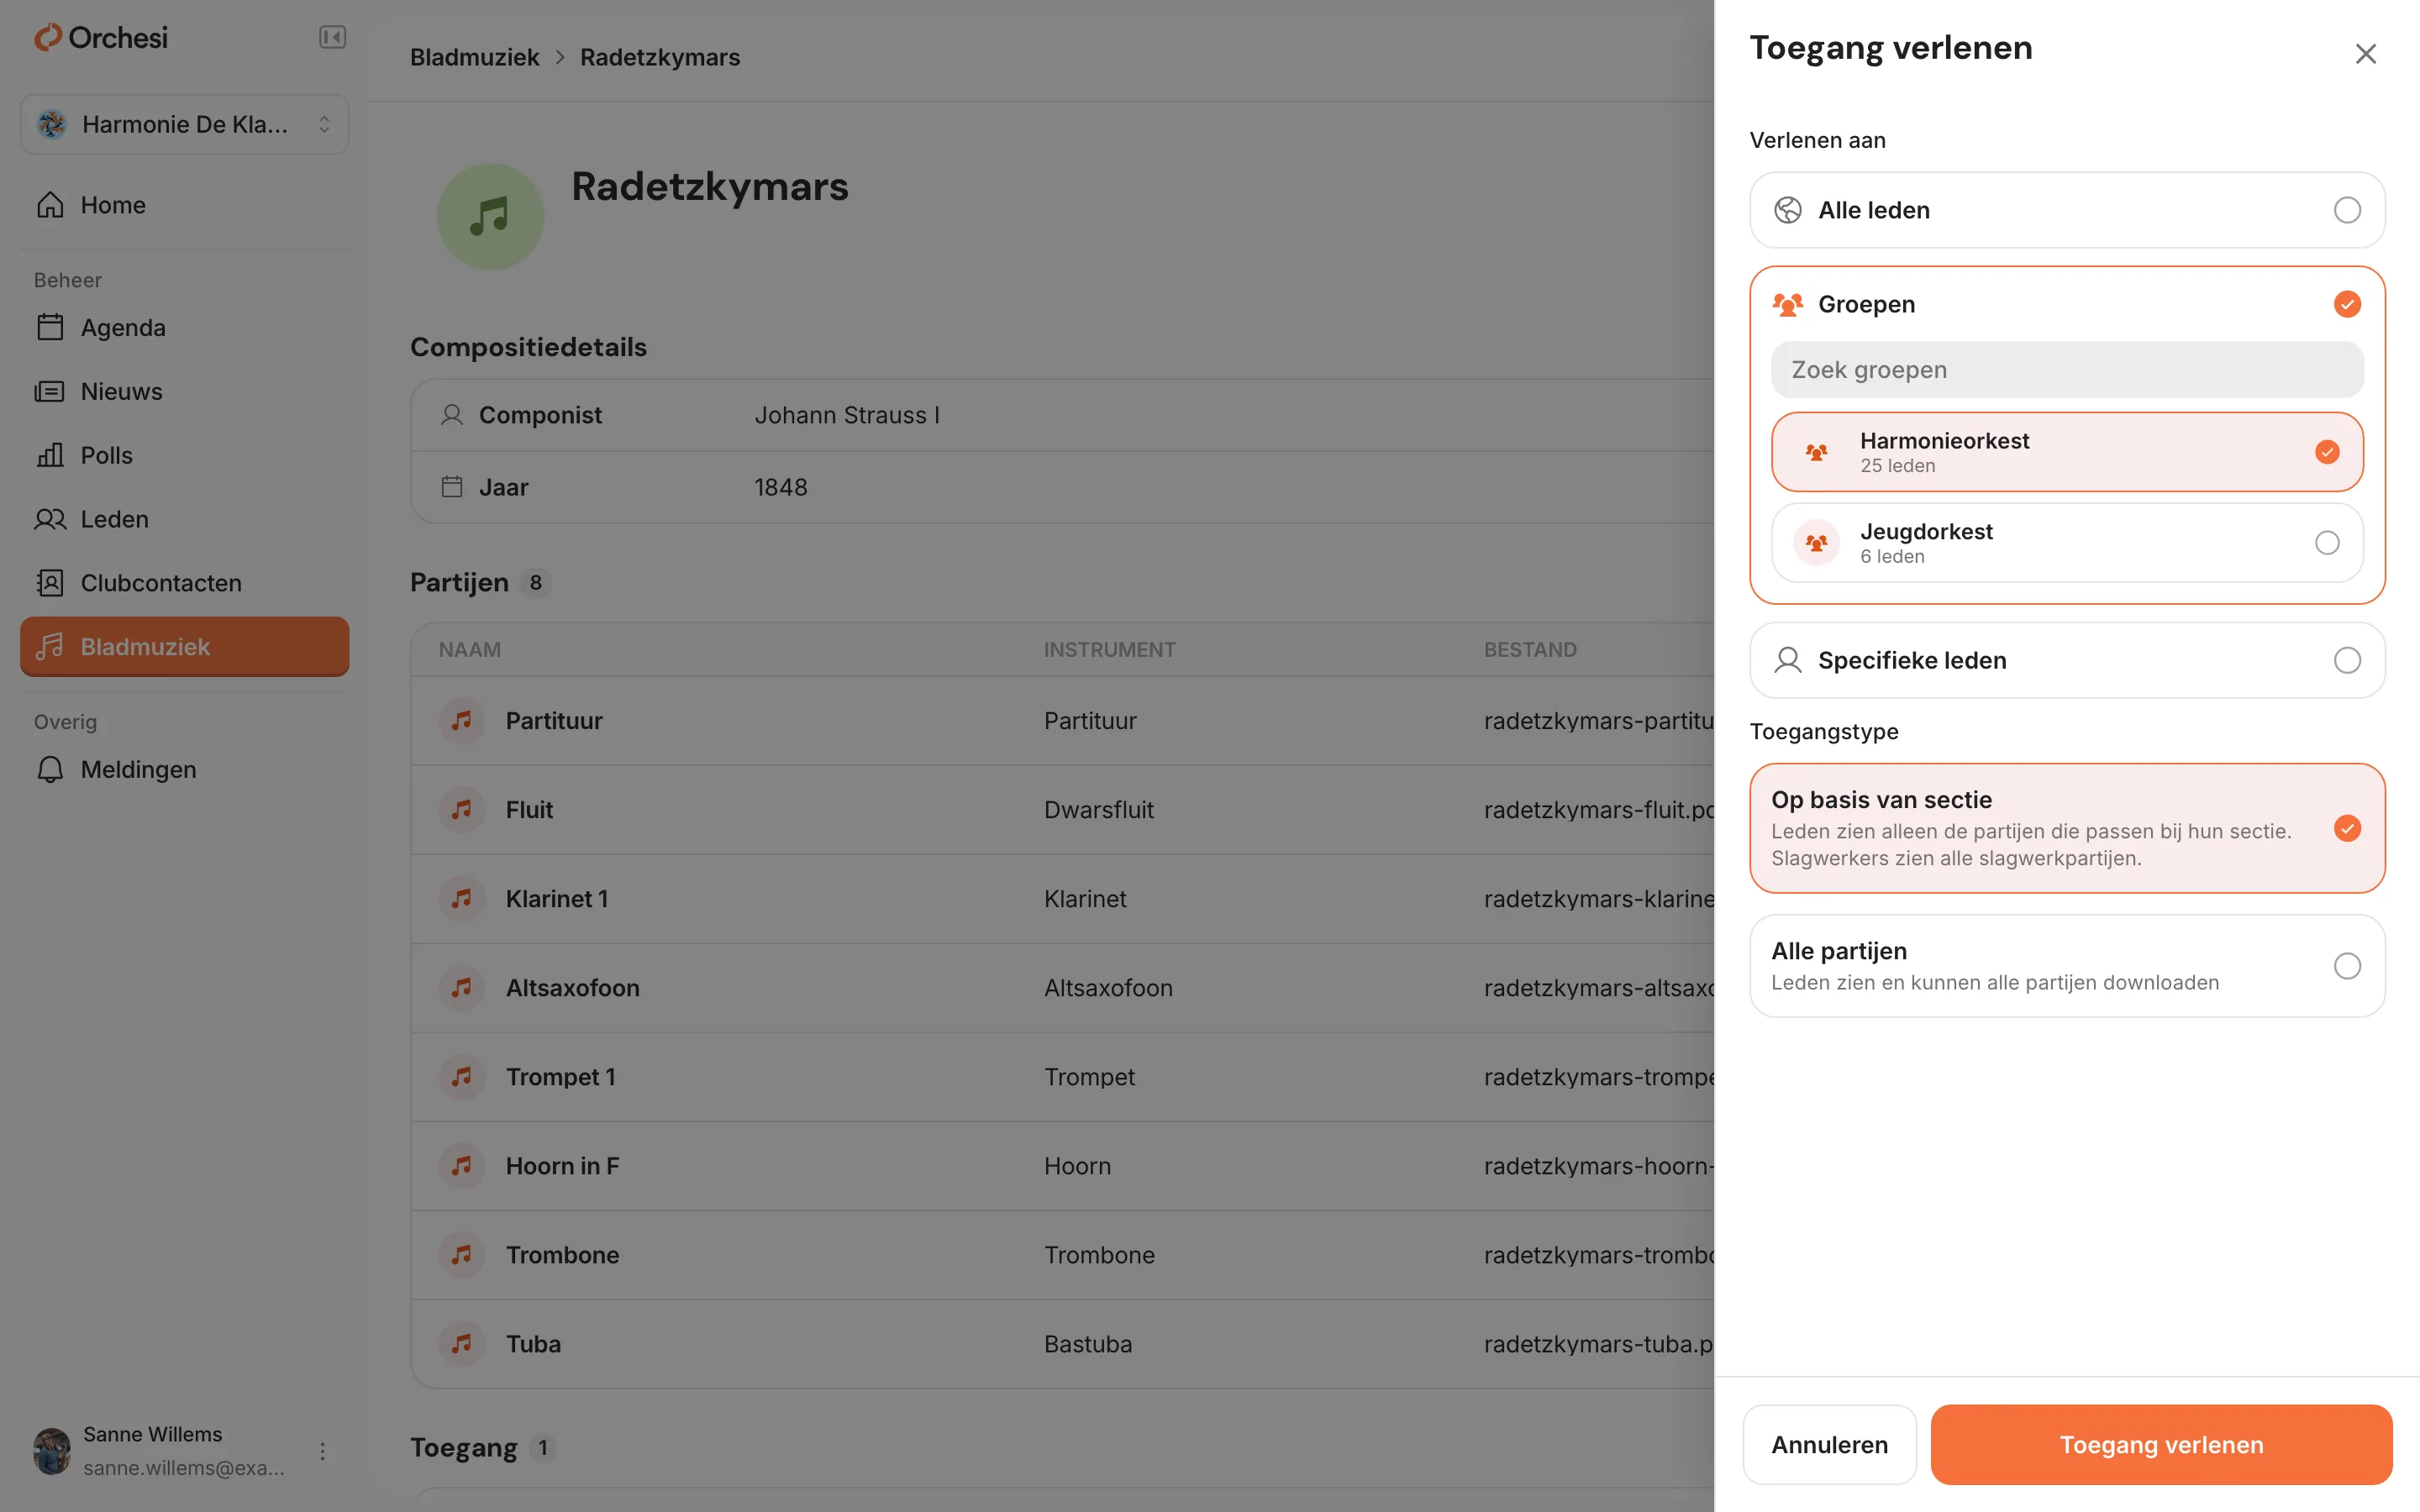Open Nieuws in the sidebar
Image resolution: width=2420 pixels, height=1512 pixels.
click(120, 391)
